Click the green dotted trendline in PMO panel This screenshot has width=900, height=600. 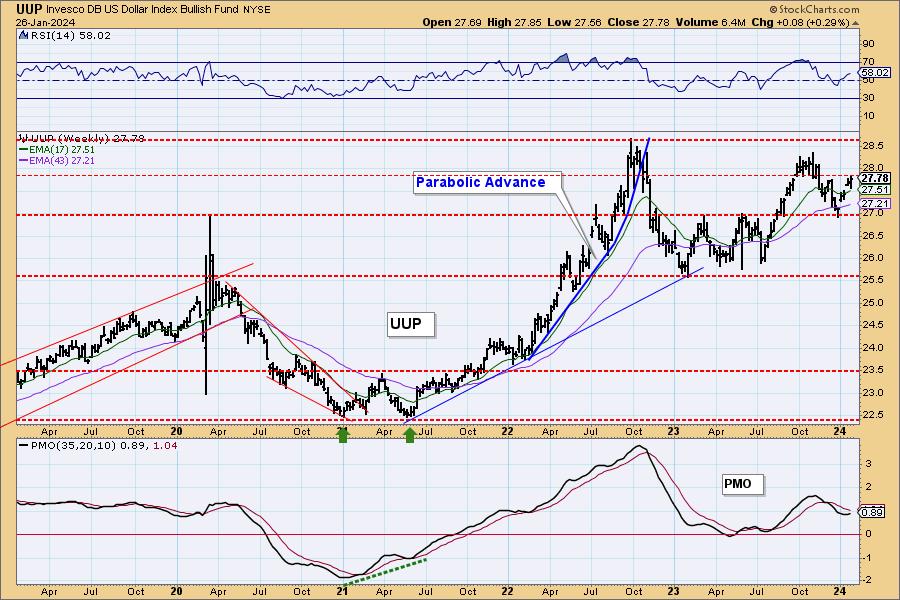coord(383,572)
